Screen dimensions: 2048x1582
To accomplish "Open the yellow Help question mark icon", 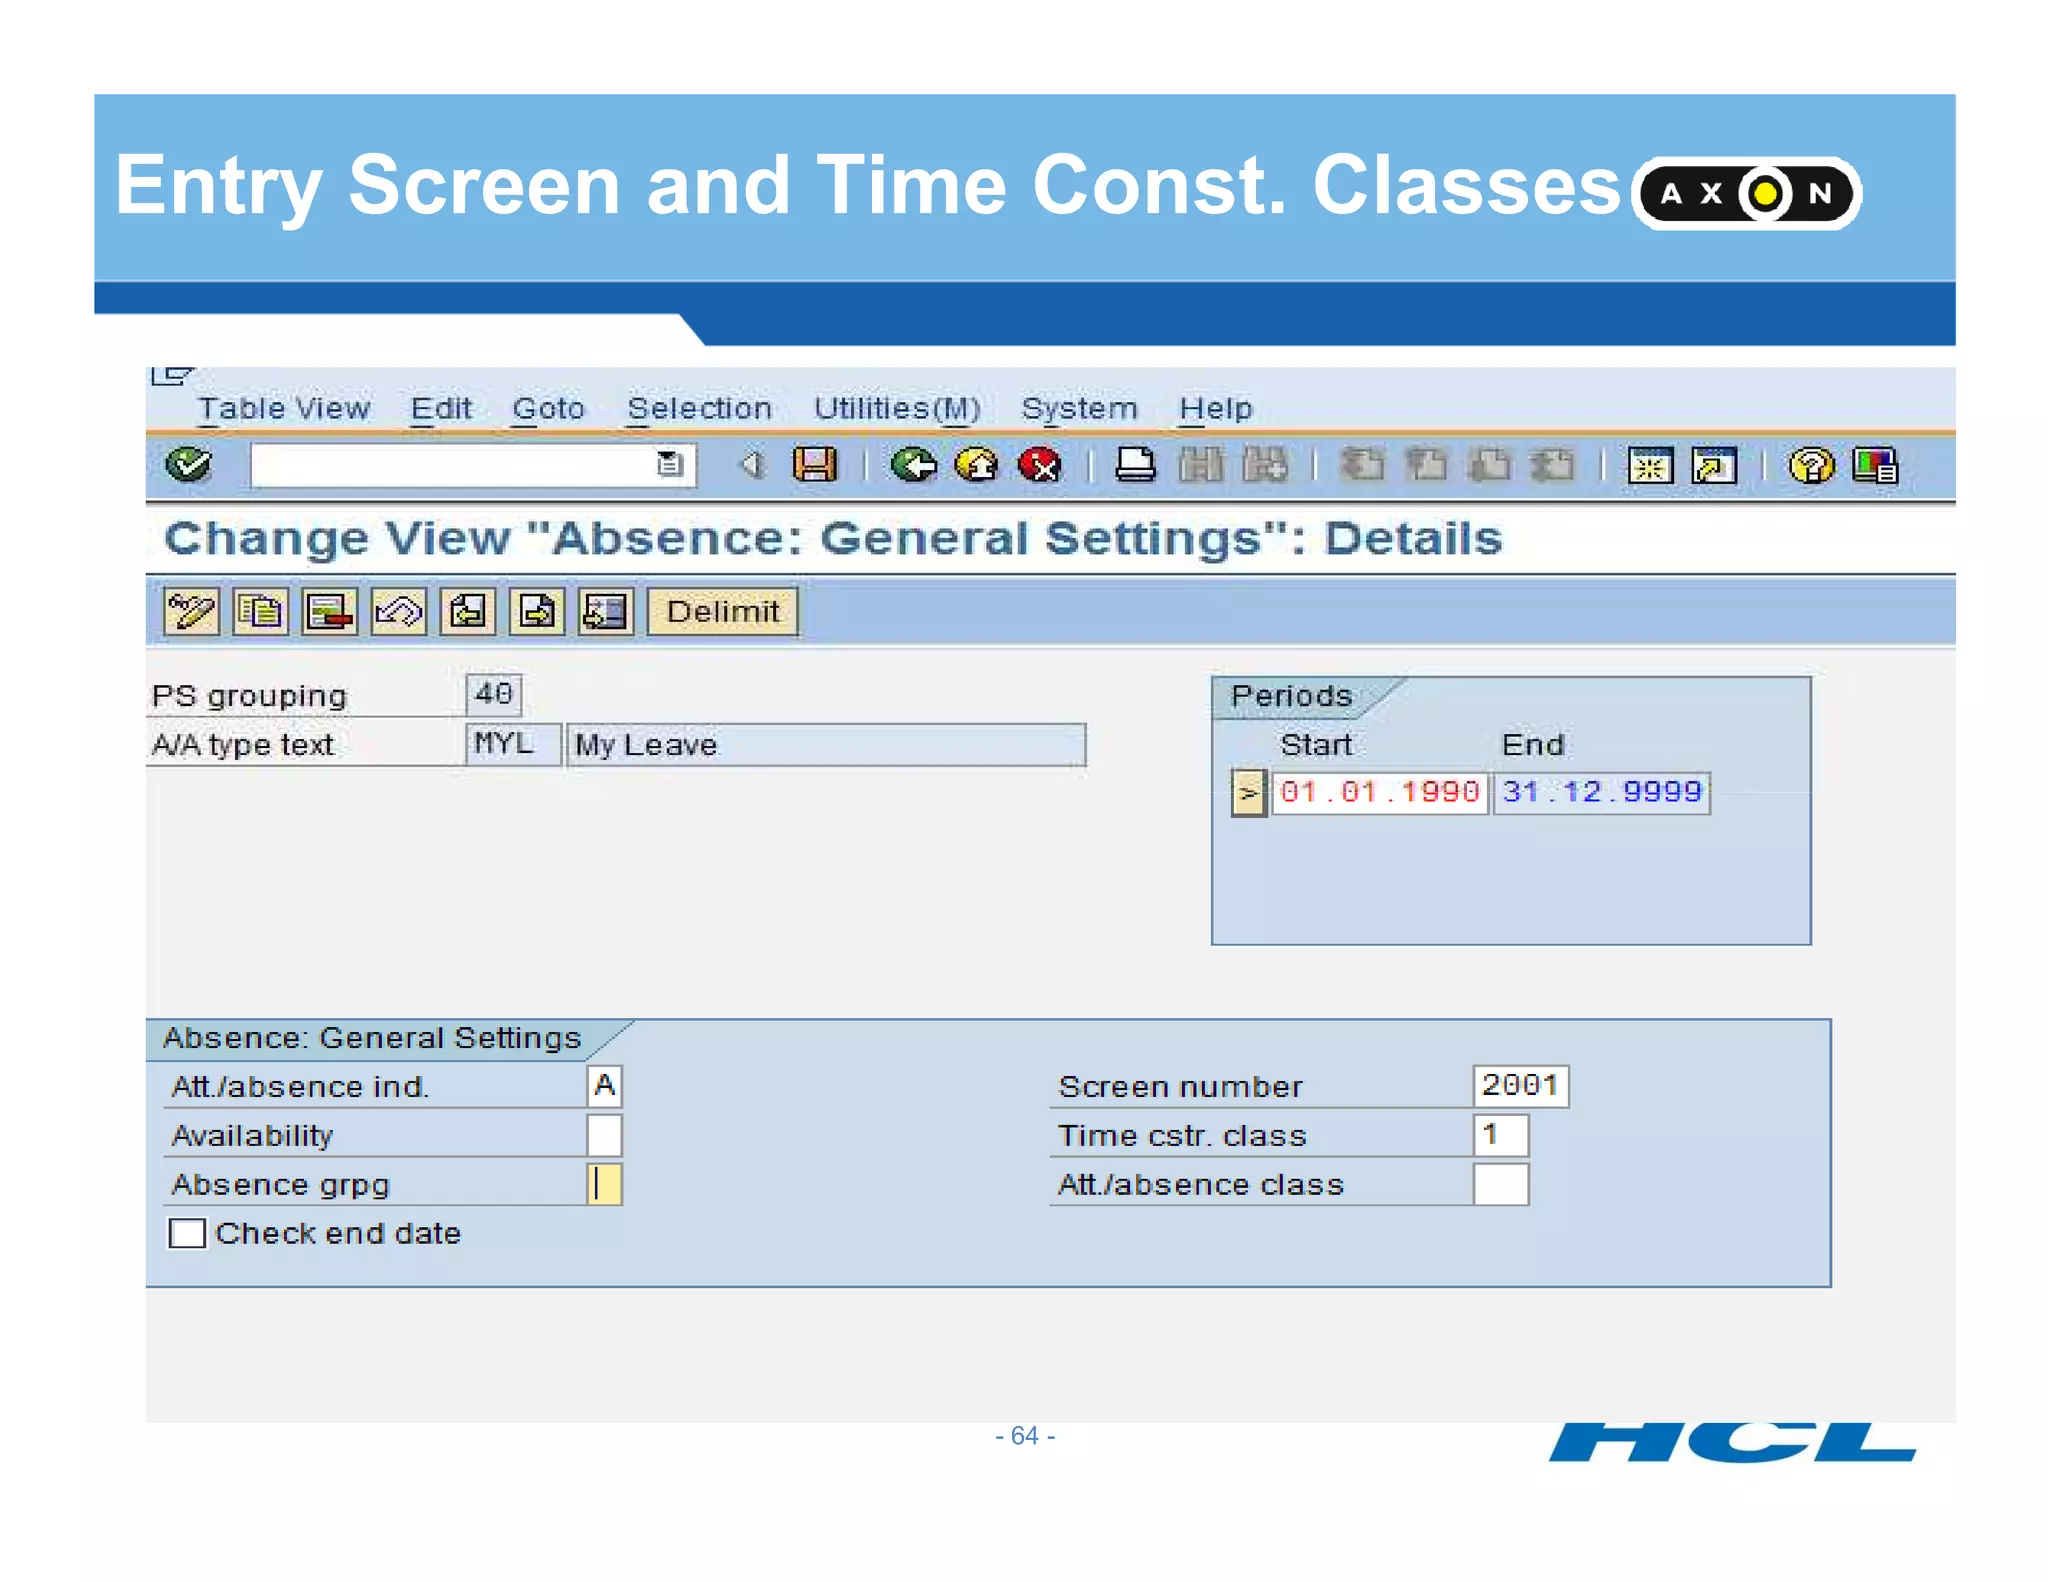I will pos(1811,465).
